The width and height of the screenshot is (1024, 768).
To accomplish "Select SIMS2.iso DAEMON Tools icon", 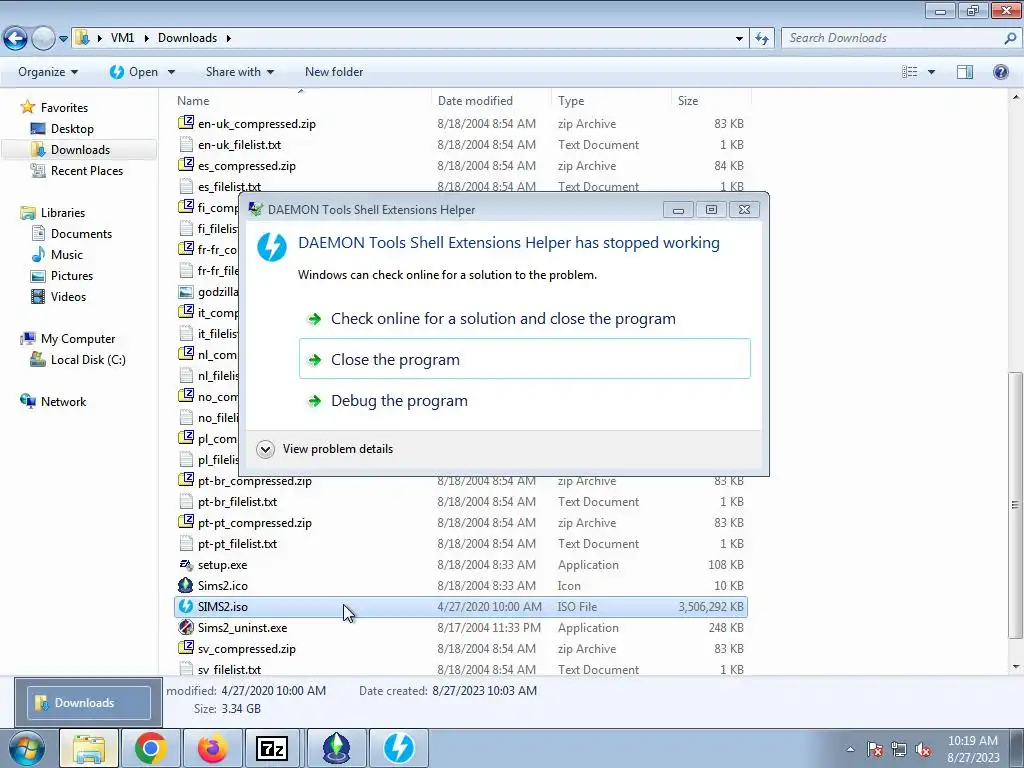I will pyautogui.click(x=186, y=606).
